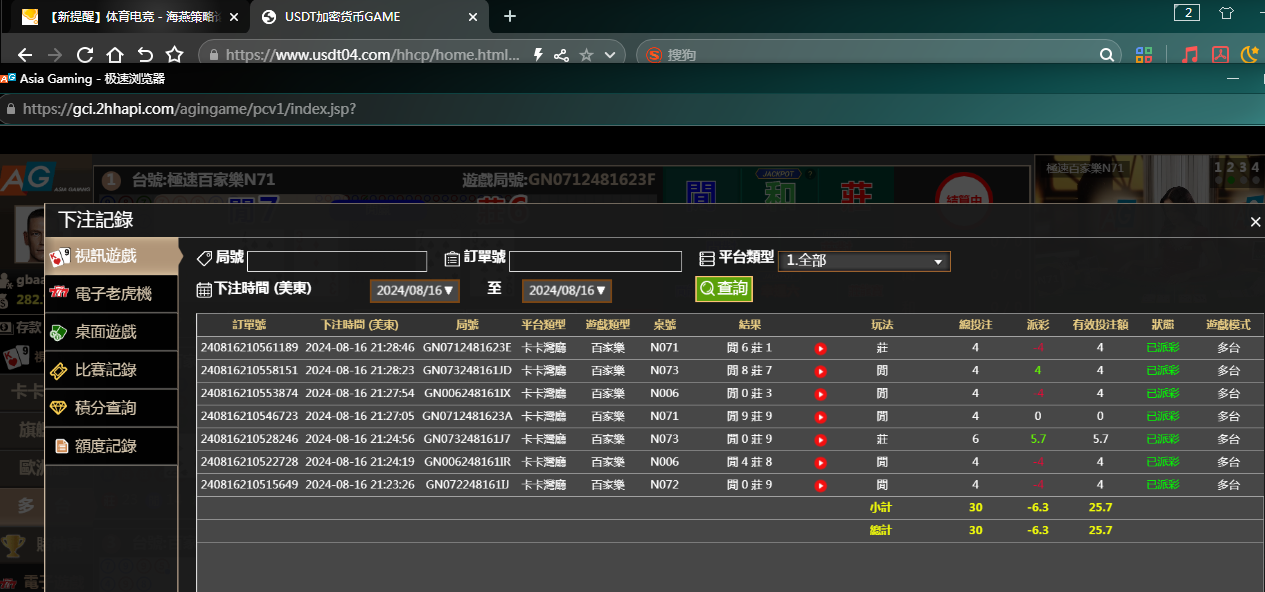The height and width of the screenshot is (592, 1265).
Task: Click the red music note extension icon
Action: tap(1189, 55)
